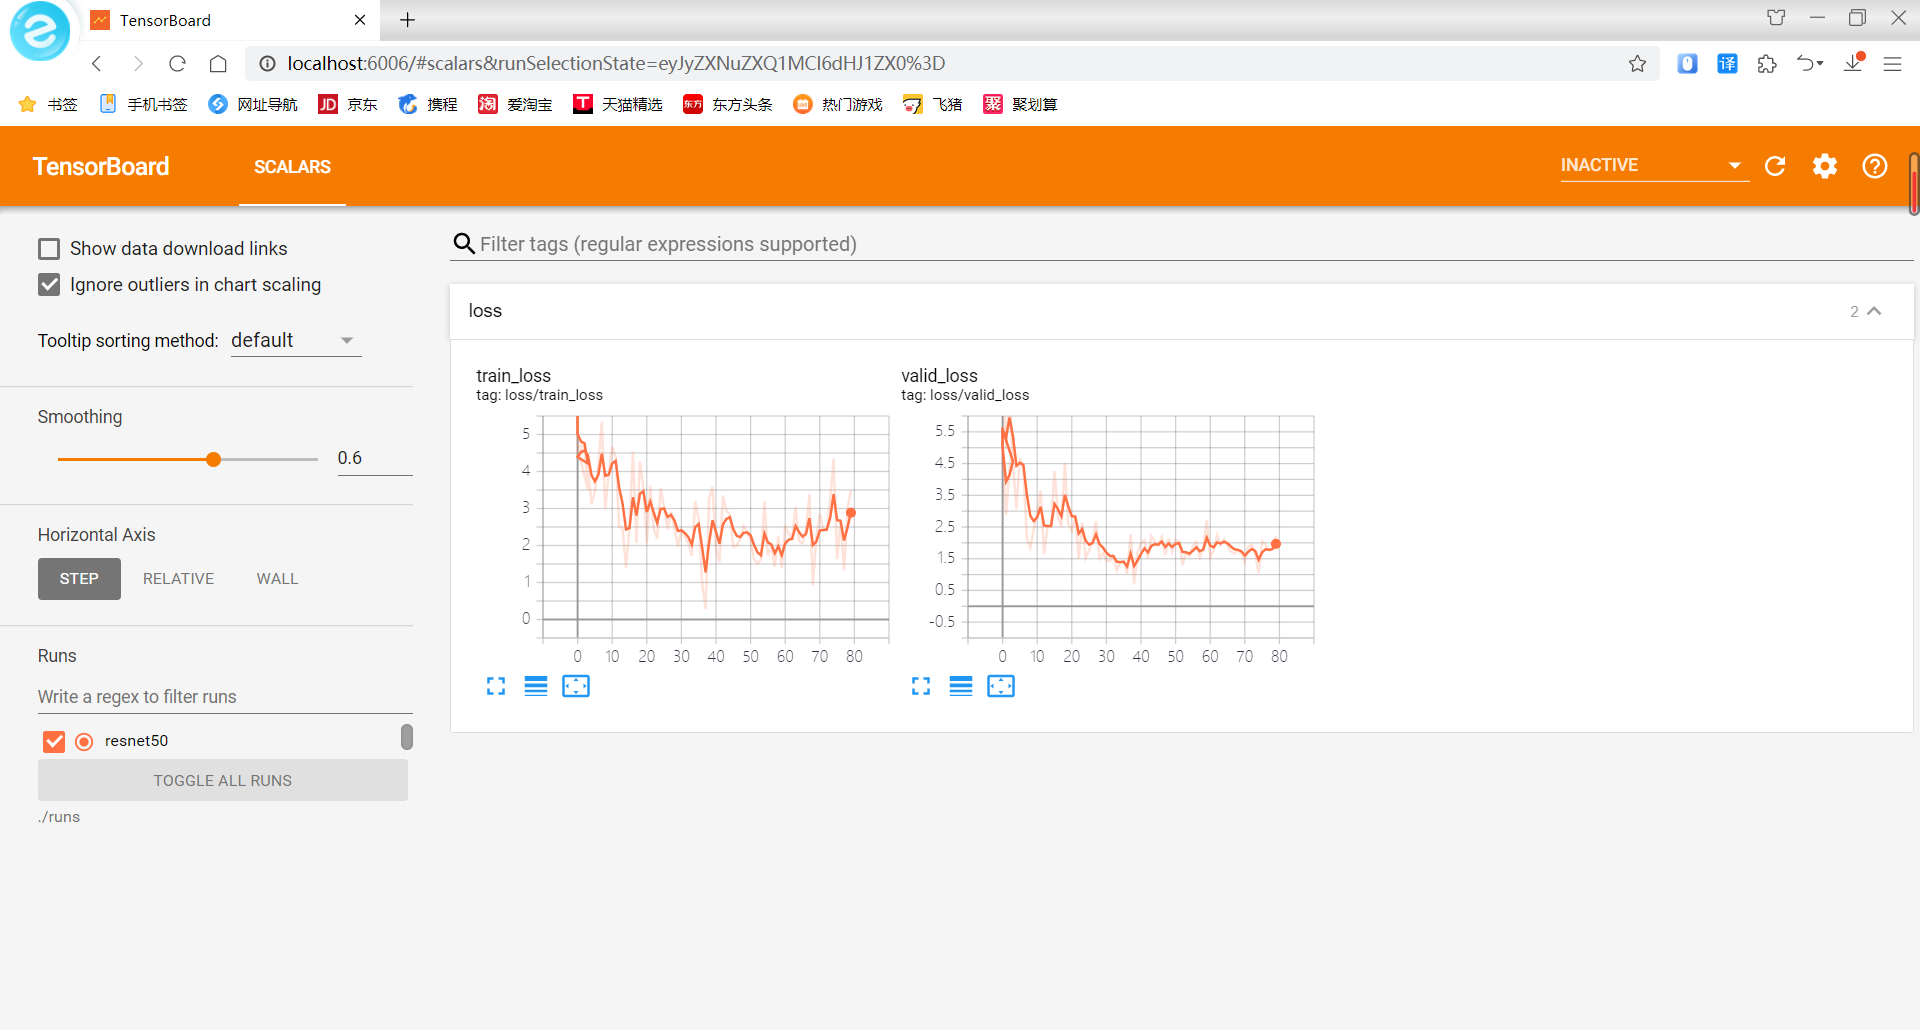Disable Ignore outliers in chart scaling

point(49,285)
